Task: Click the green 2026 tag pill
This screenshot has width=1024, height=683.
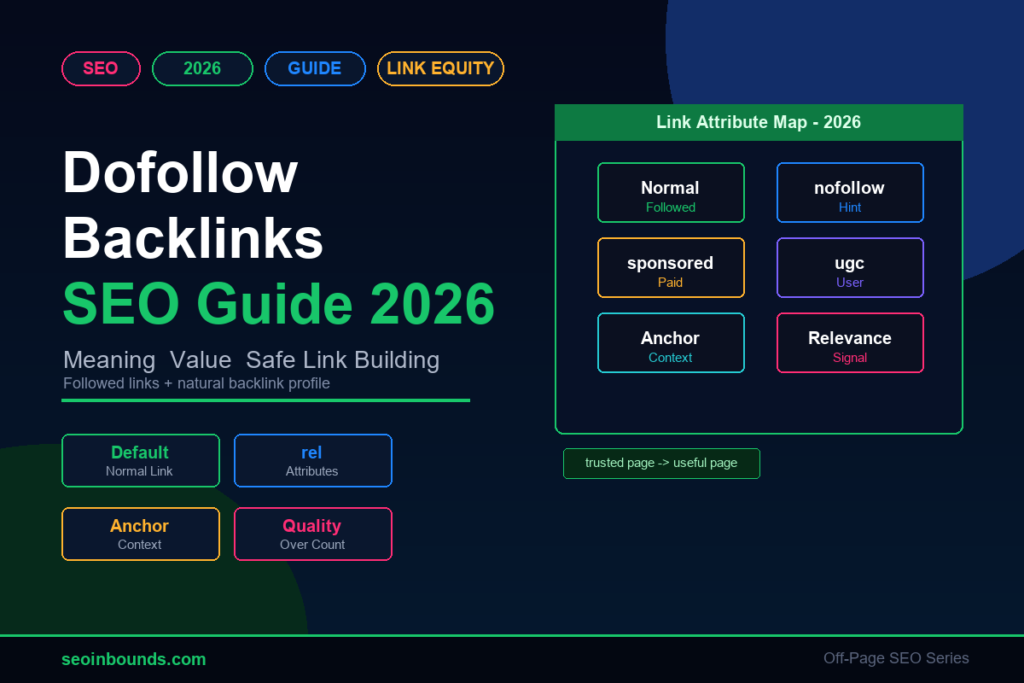Action: pos(202,69)
